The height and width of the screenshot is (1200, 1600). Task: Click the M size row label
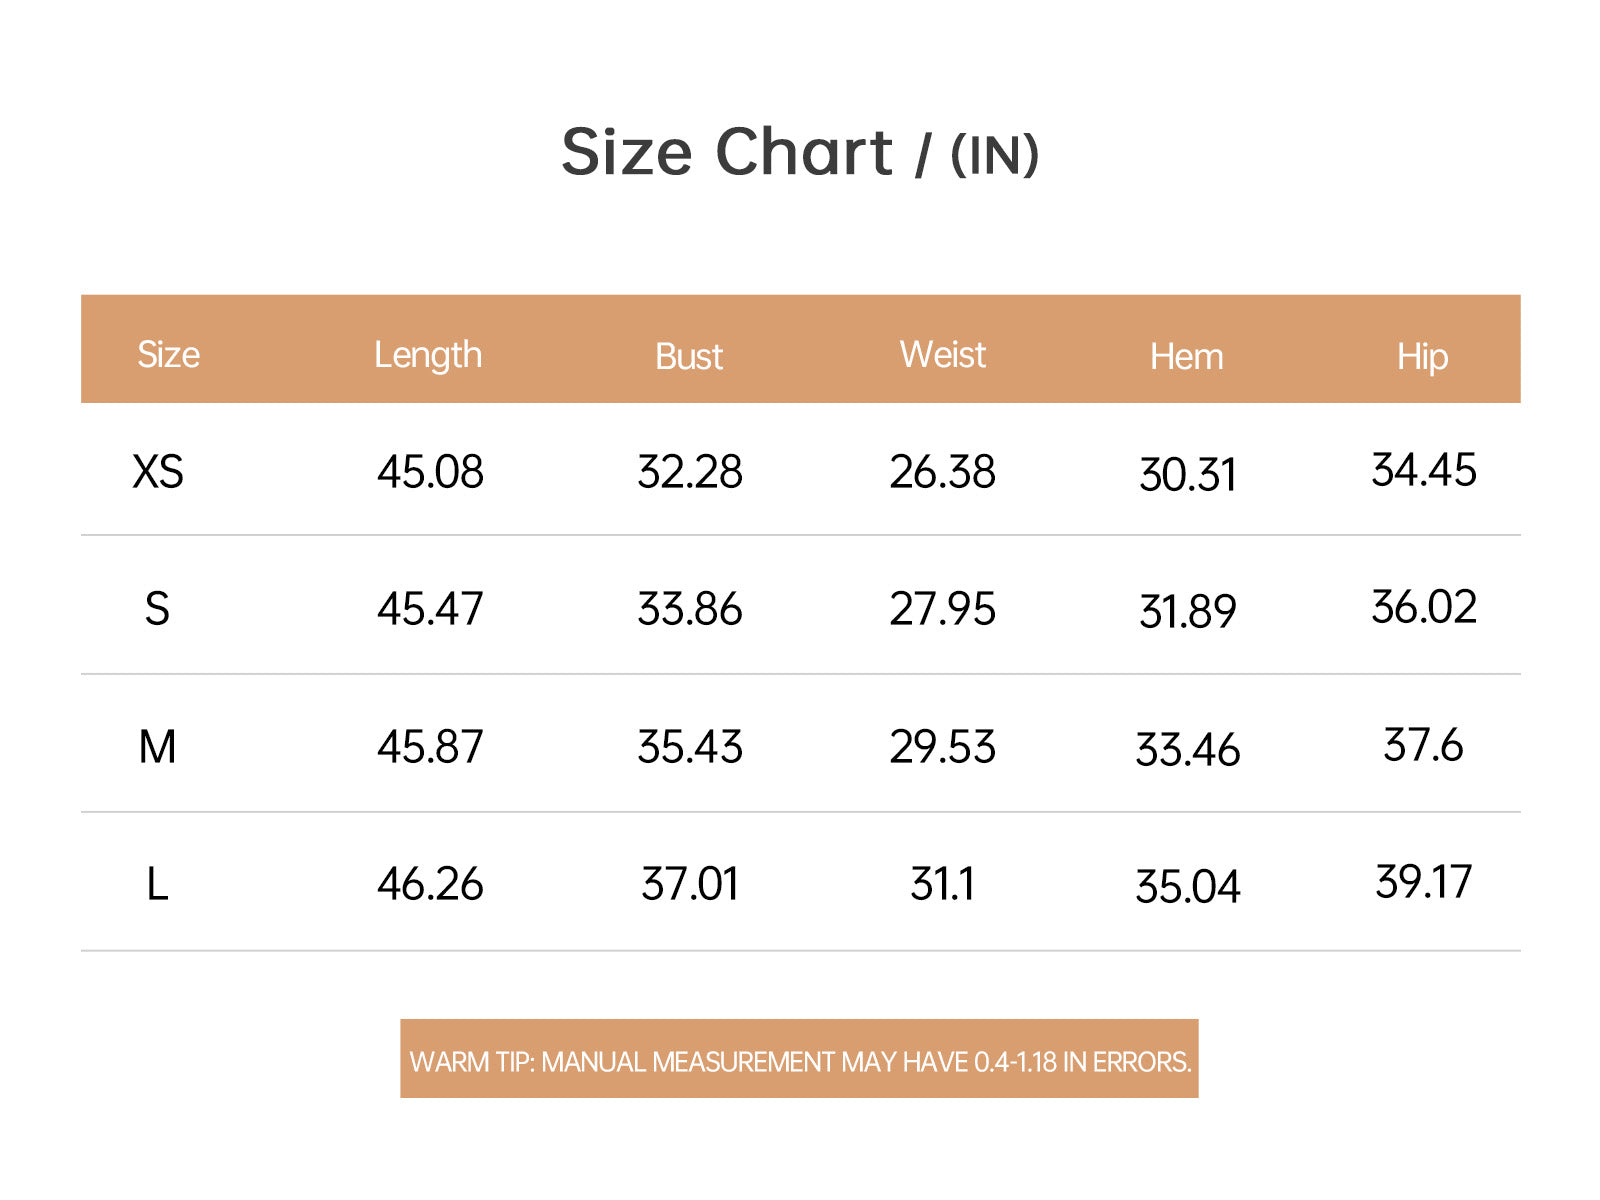(x=157, y=747)
